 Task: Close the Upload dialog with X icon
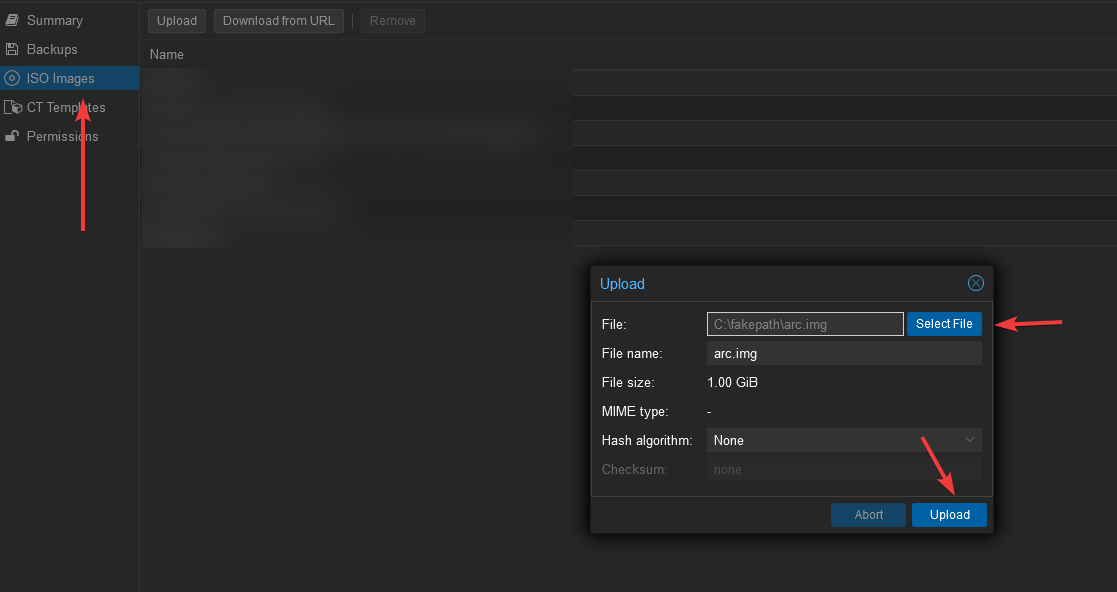975,283
